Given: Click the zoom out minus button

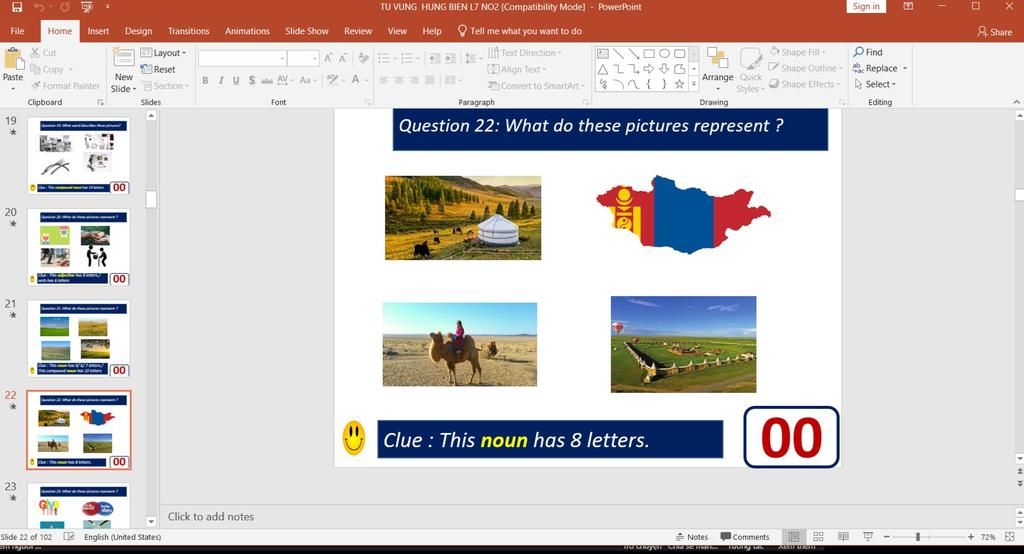Looking at the screenshot, I should (887, 536).
